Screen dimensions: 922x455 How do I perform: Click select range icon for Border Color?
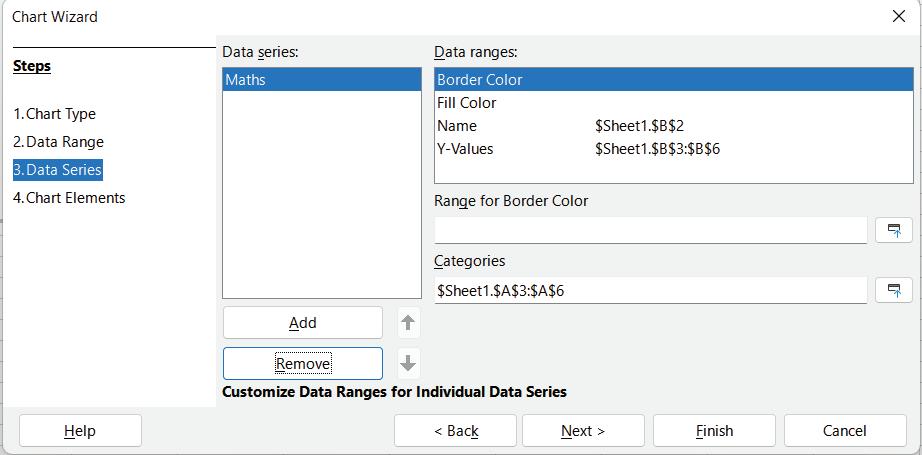893,230
